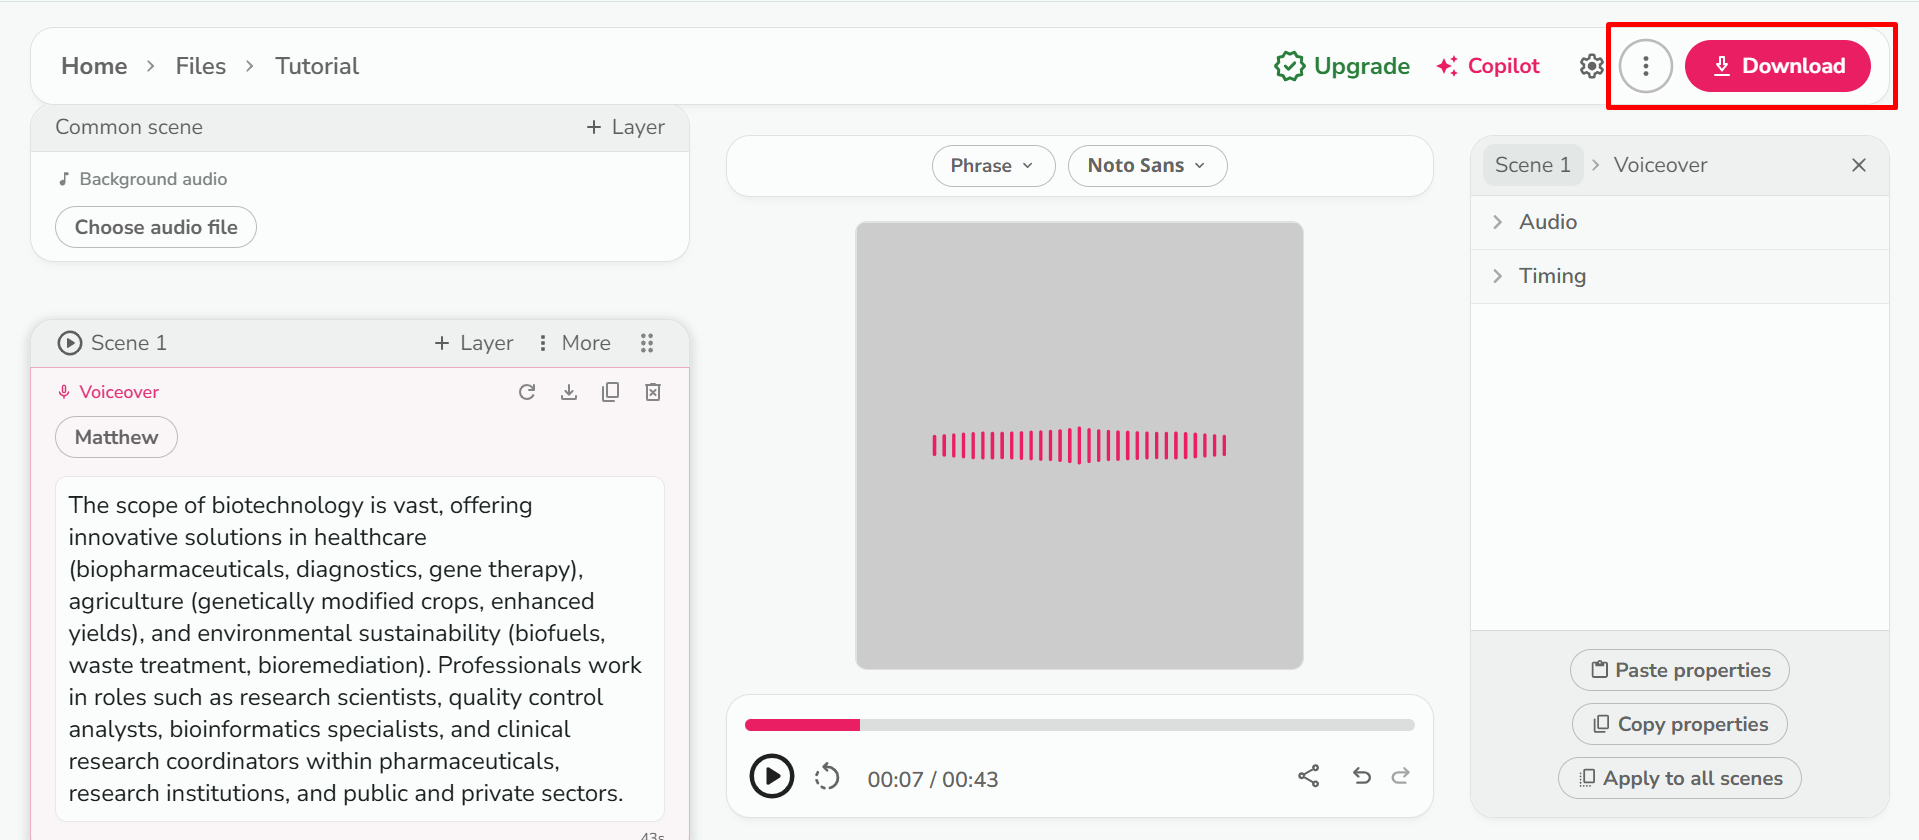
Task: Regenerate the Voiceover audio
Action: pyautogui.click(x=527, y=392)
